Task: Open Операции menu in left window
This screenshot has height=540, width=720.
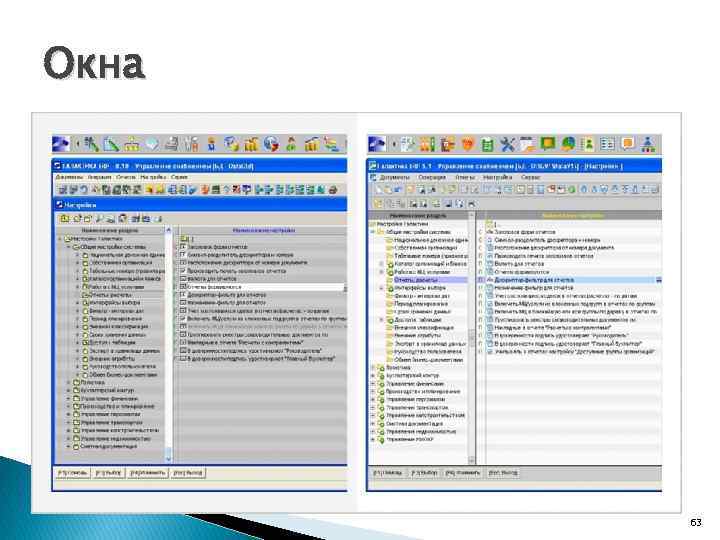Action: pyautogui.click(x=99, y=177)
